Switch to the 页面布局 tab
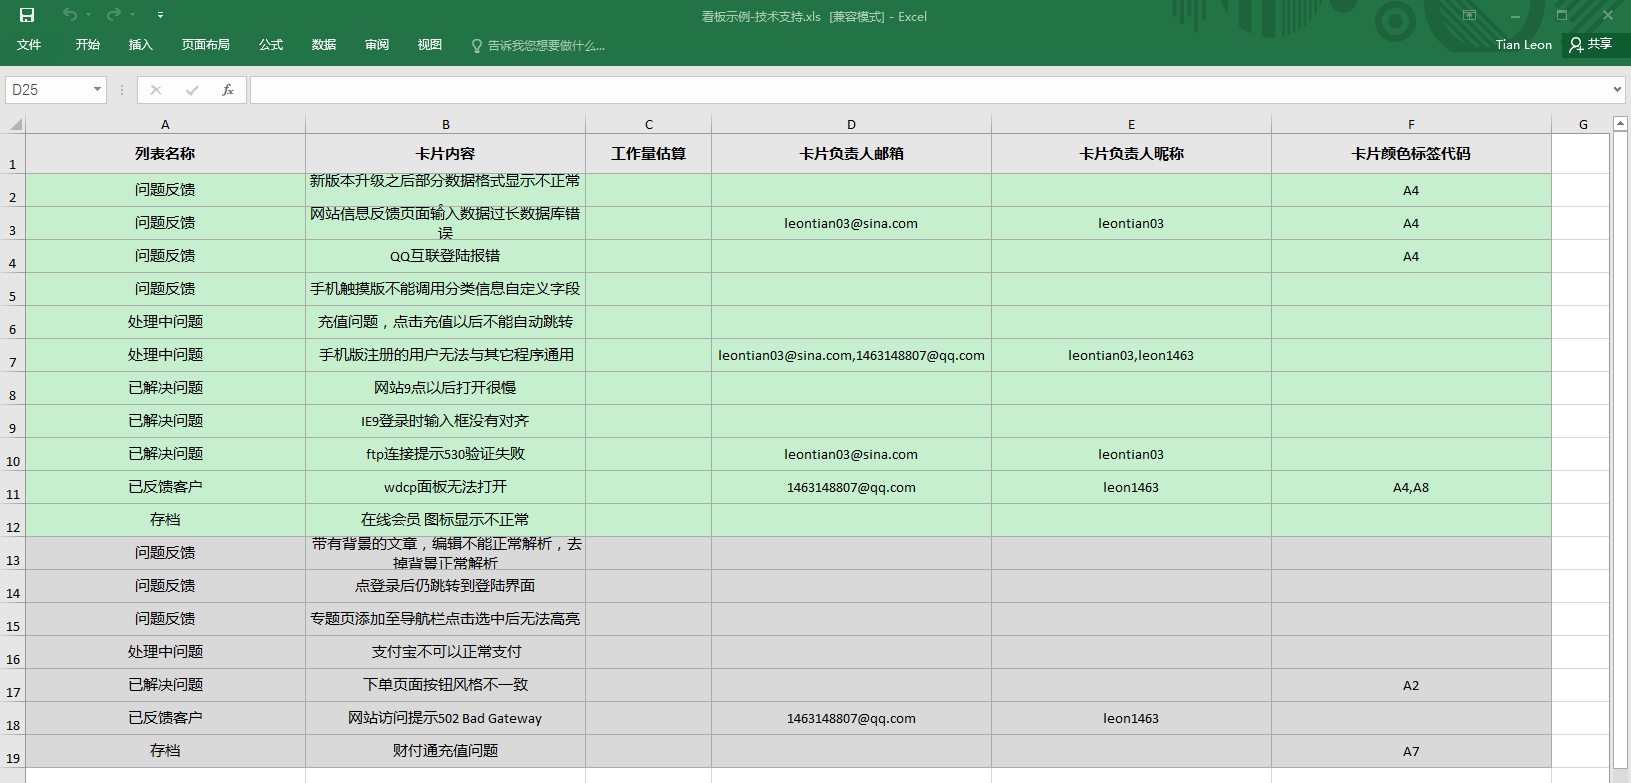 coord(205,45)
